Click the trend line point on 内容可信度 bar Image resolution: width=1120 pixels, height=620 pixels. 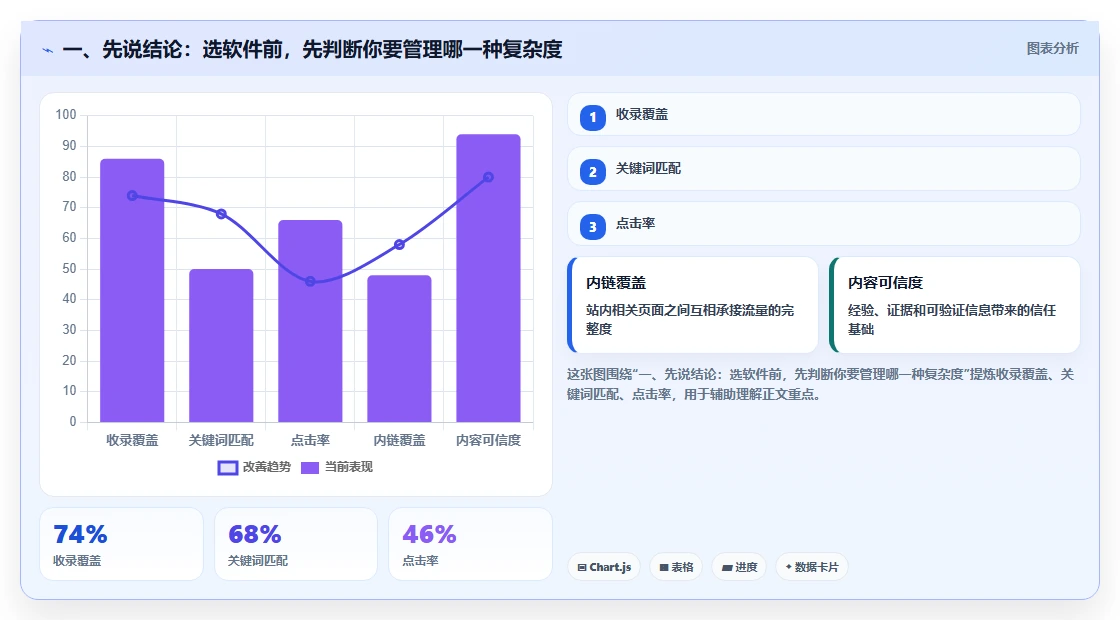(x=489, y=177)
